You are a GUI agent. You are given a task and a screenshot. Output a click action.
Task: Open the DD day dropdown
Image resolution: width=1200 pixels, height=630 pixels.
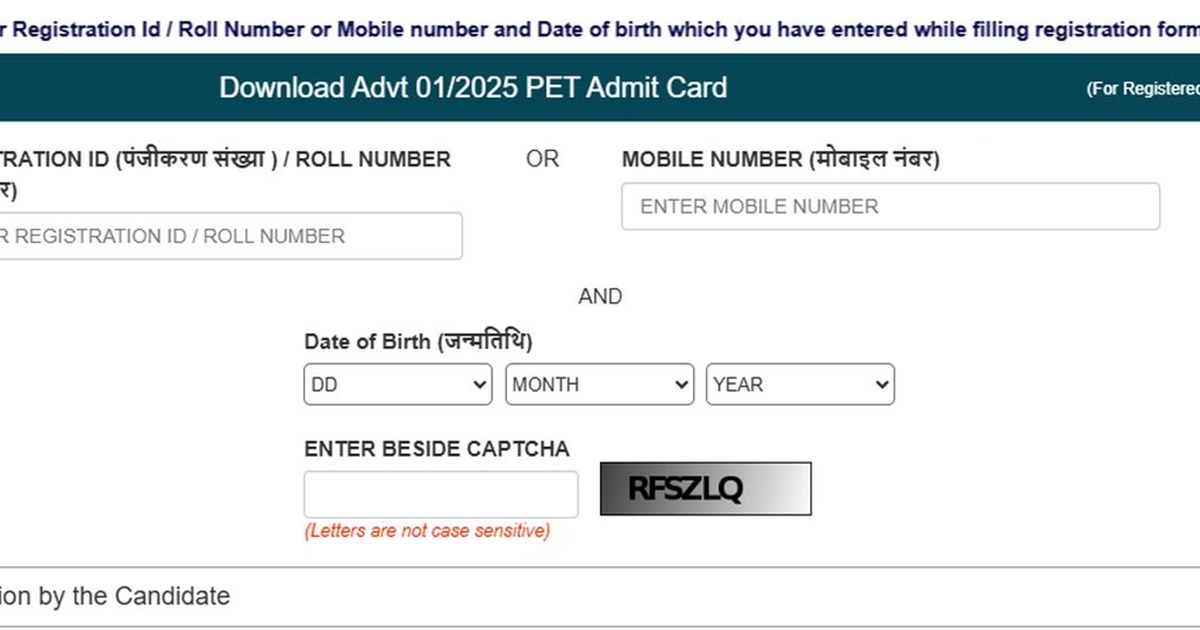[397, 384]
